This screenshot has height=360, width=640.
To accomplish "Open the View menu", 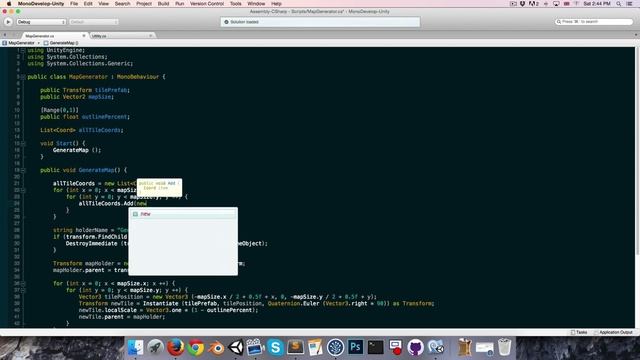I will pyautogui.click(x=104, y=4).
